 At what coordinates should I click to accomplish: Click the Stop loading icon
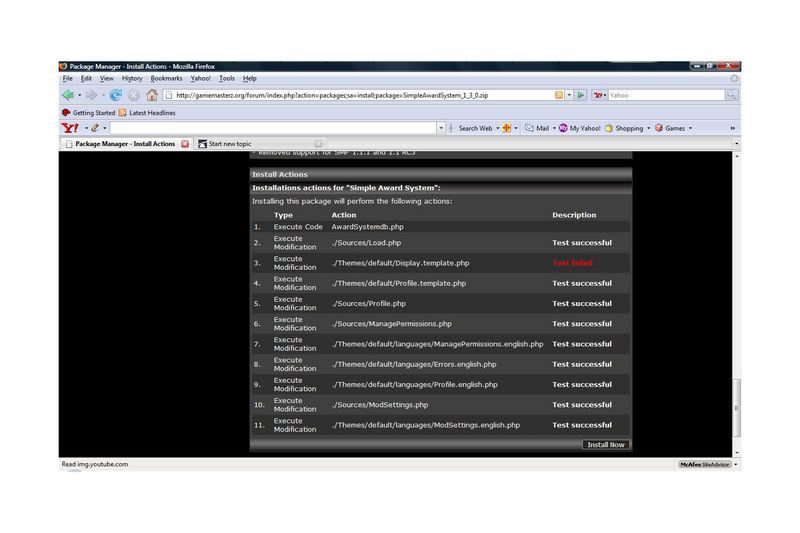pyautogui.click(x=134, y=95)
